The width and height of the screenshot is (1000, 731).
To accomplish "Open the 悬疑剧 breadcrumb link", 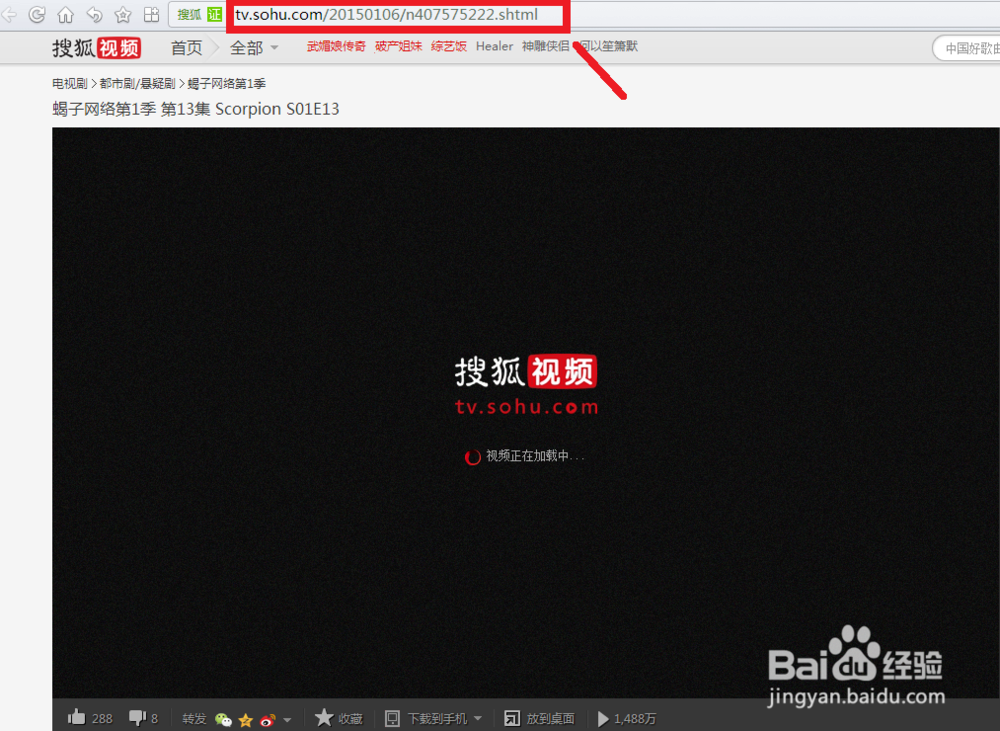I will click(156, 84).
